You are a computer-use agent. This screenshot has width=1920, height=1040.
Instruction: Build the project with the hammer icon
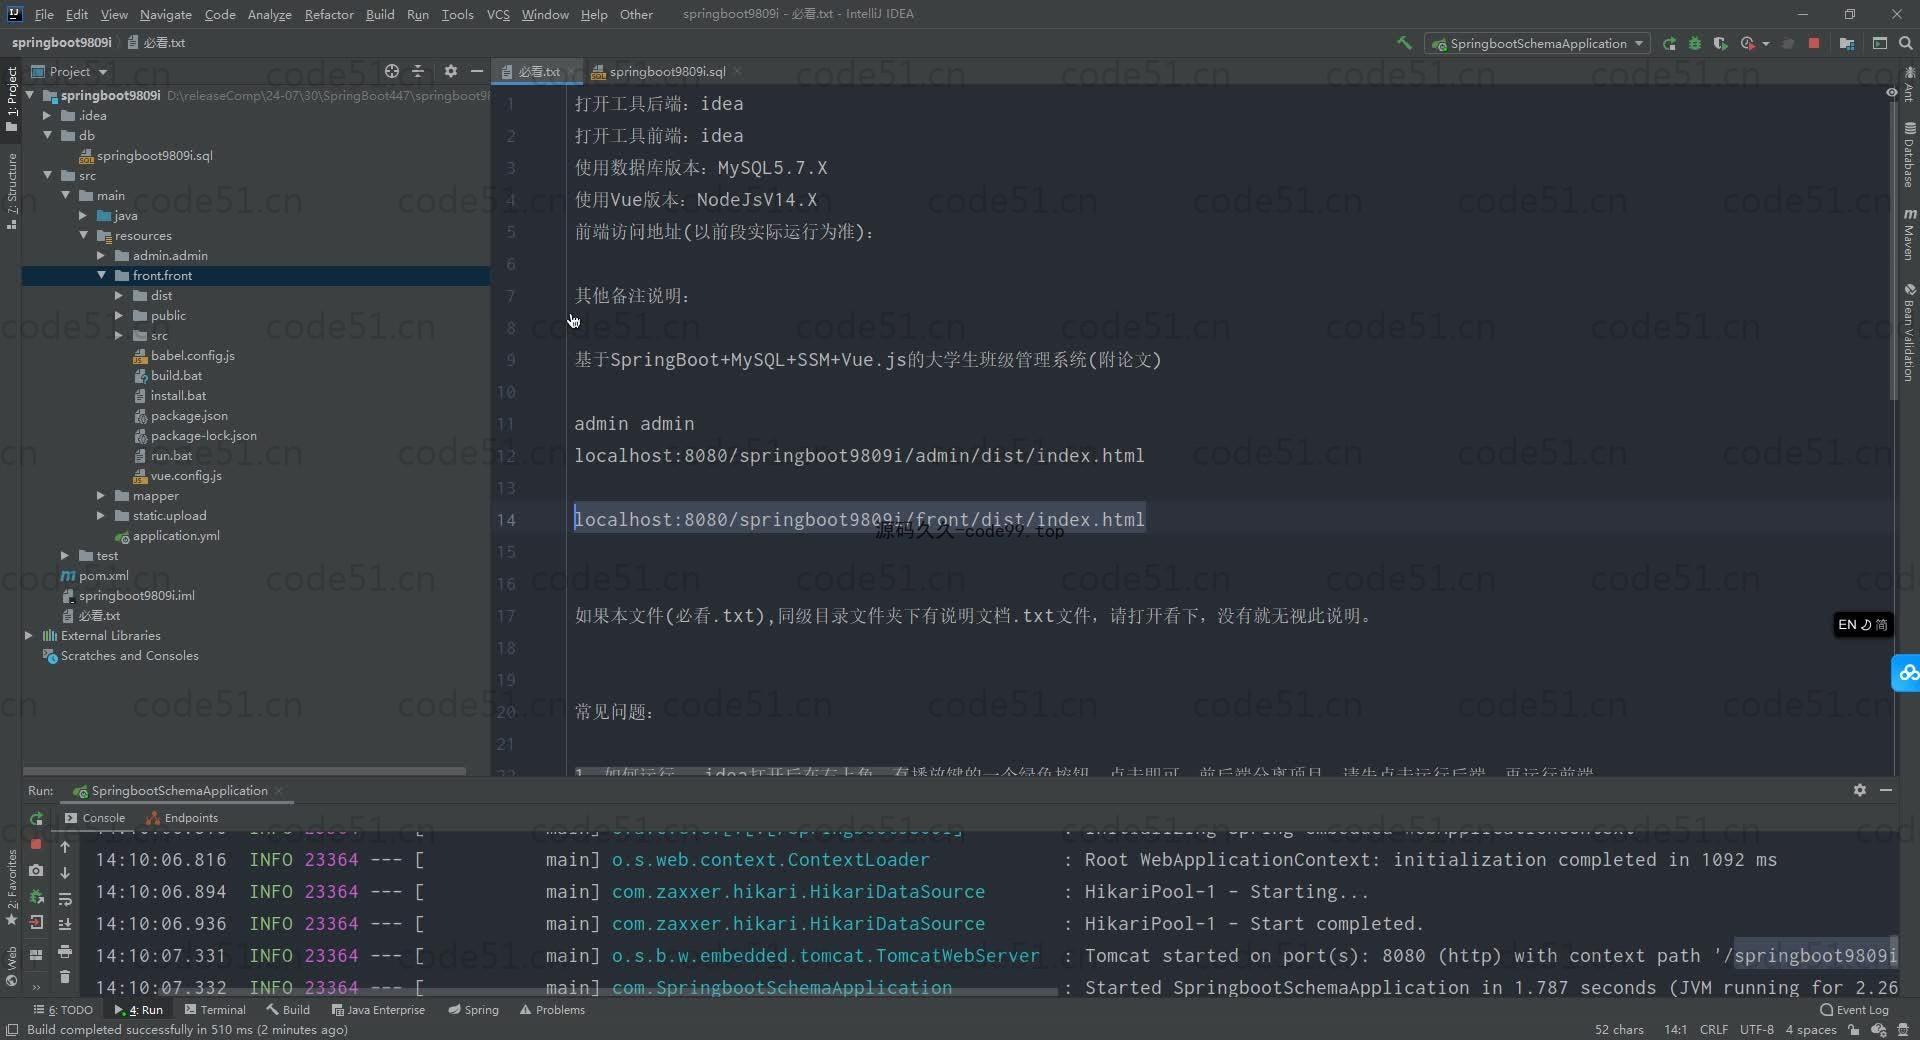coord(1404,43)
